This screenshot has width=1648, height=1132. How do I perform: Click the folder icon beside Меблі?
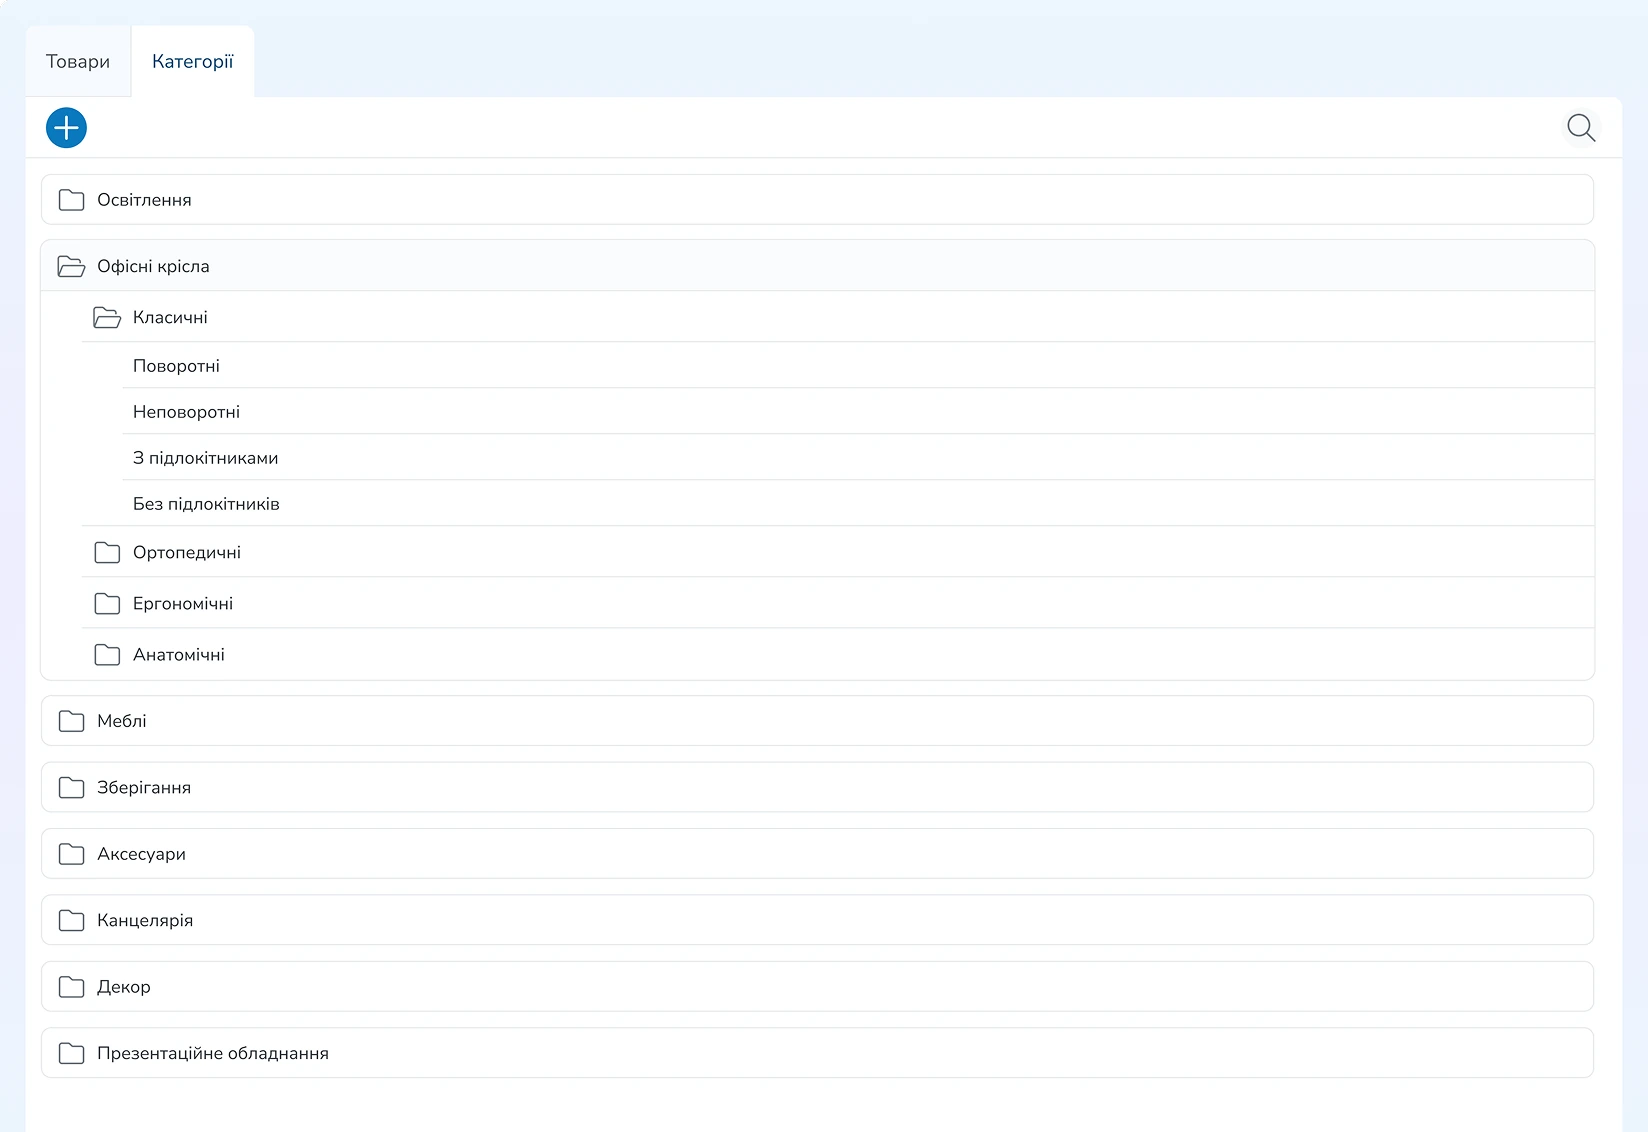71,721
